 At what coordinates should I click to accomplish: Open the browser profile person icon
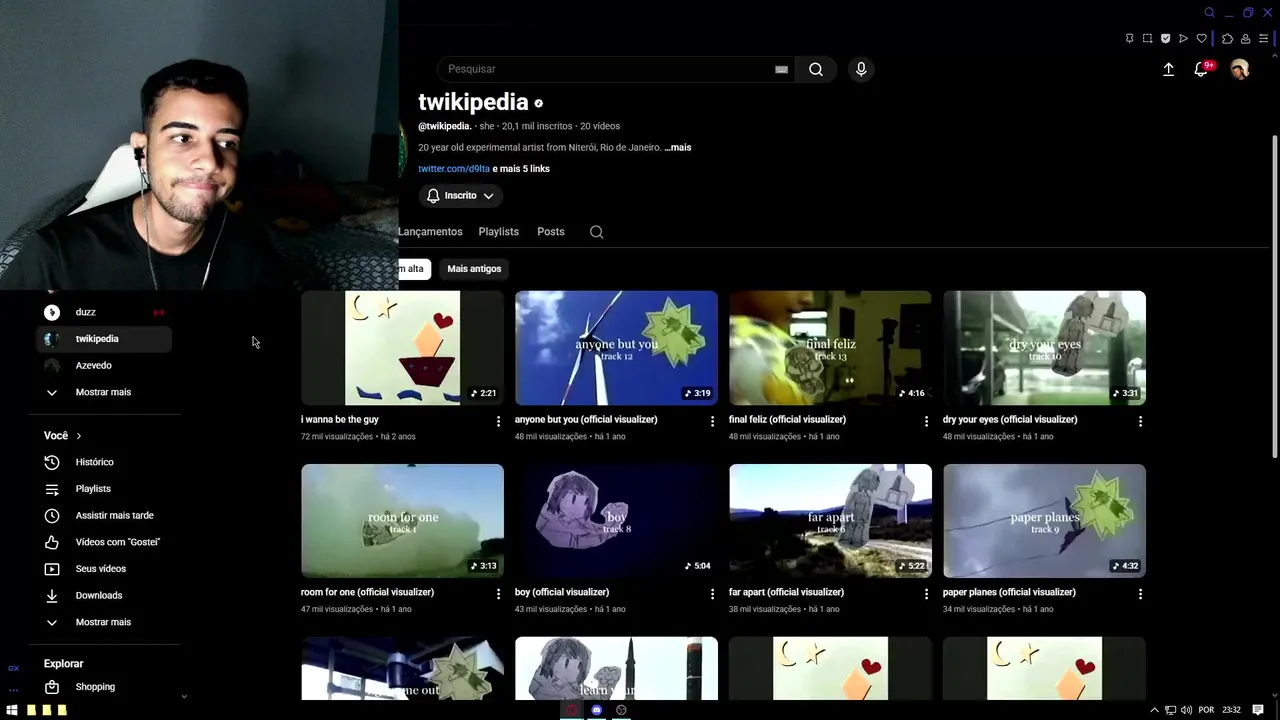pyautogui.click(x=1245, y=39)
